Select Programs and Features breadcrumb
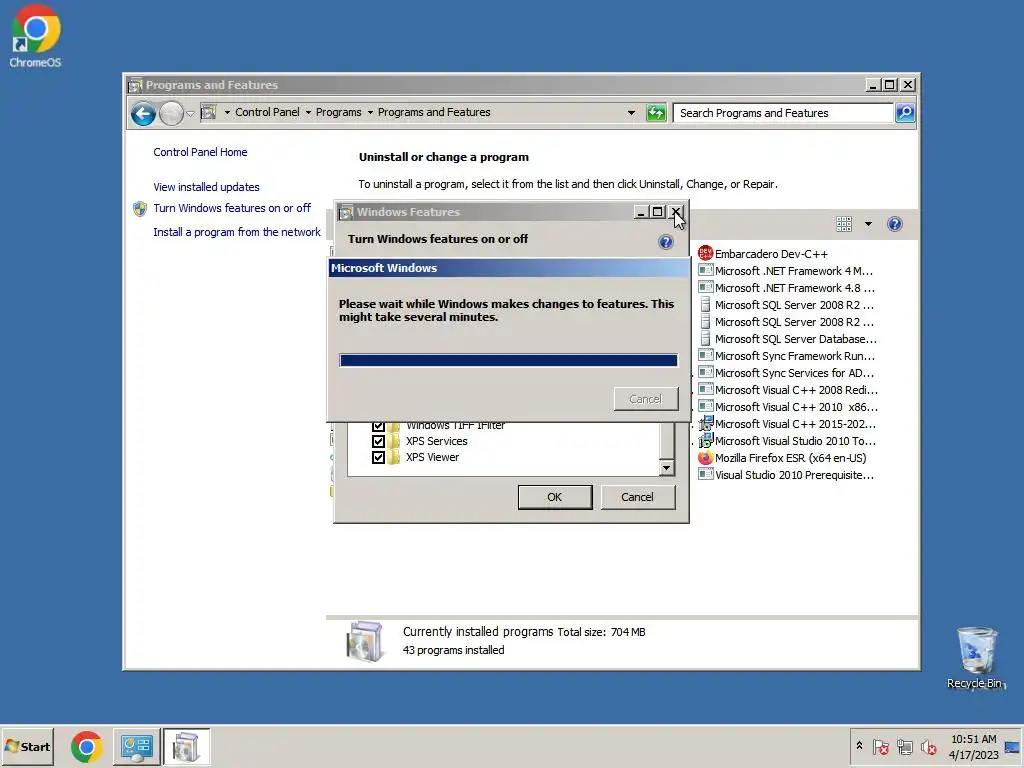Viewport: 1024px width, 768px height. [434, 112]
